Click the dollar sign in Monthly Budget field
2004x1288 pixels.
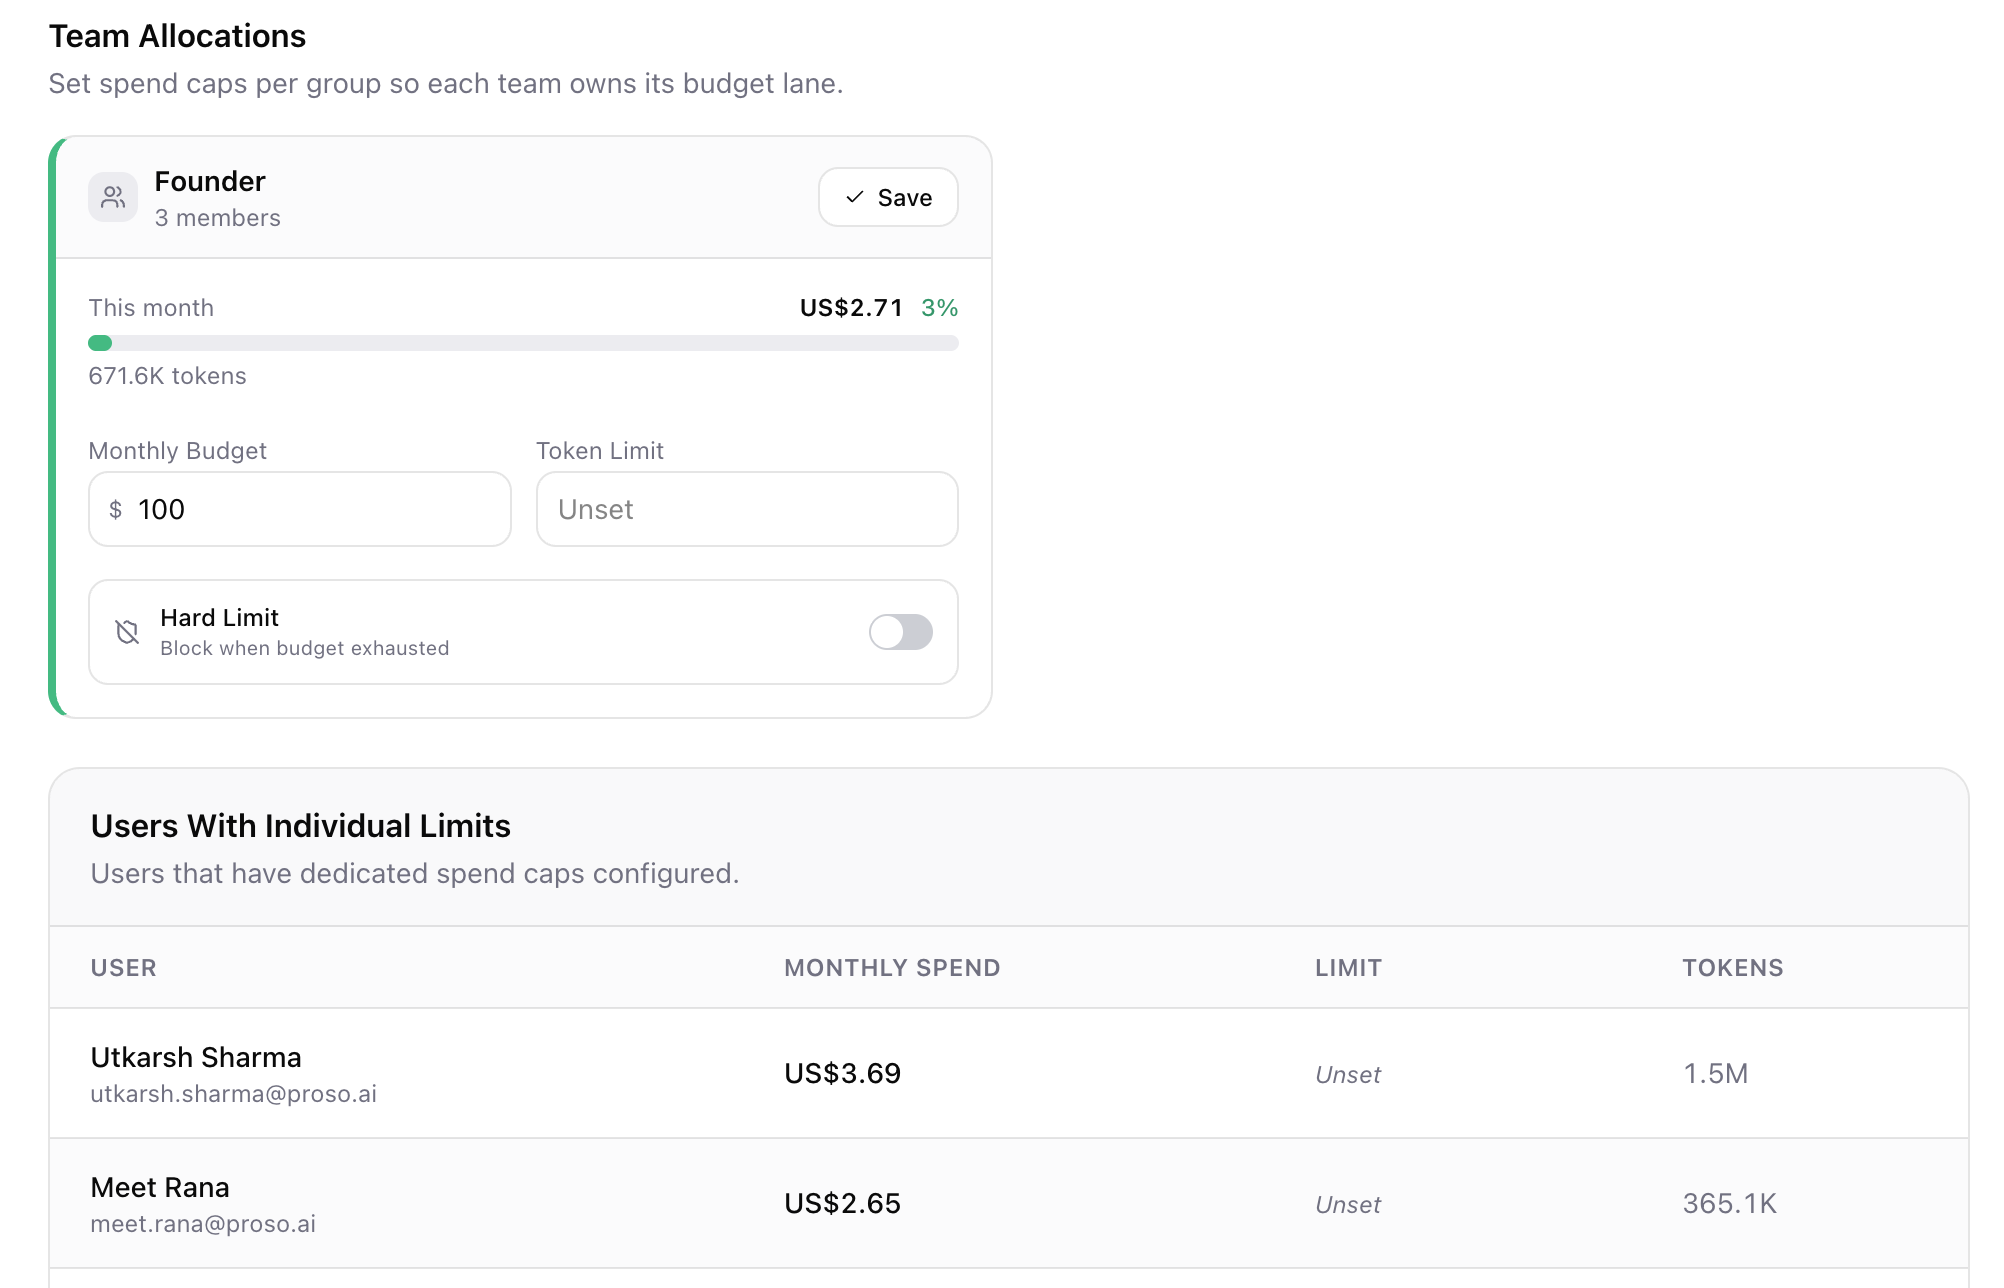[116, 510]
